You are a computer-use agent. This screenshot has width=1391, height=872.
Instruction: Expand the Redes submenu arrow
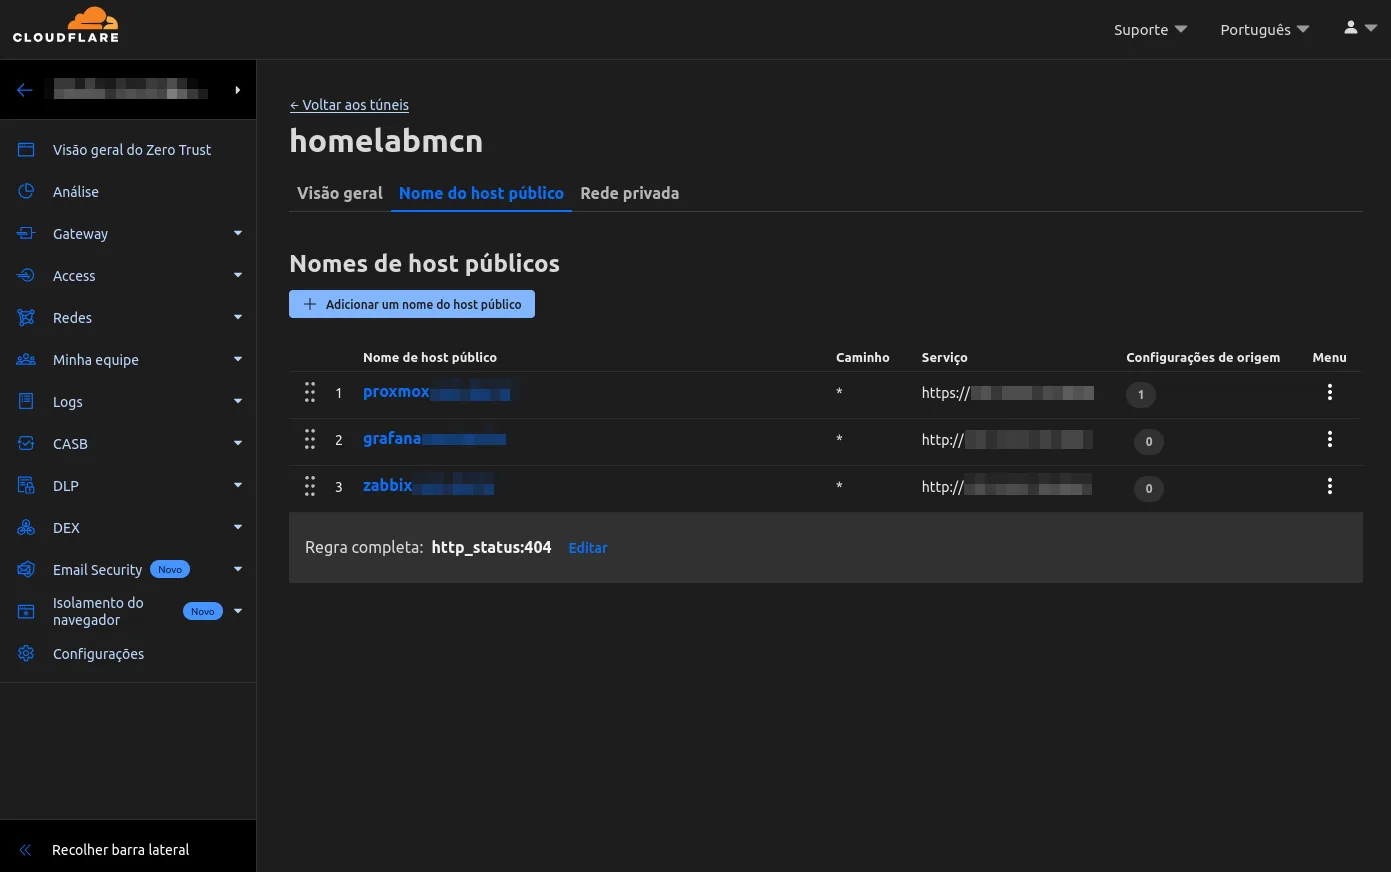[238, 317]
